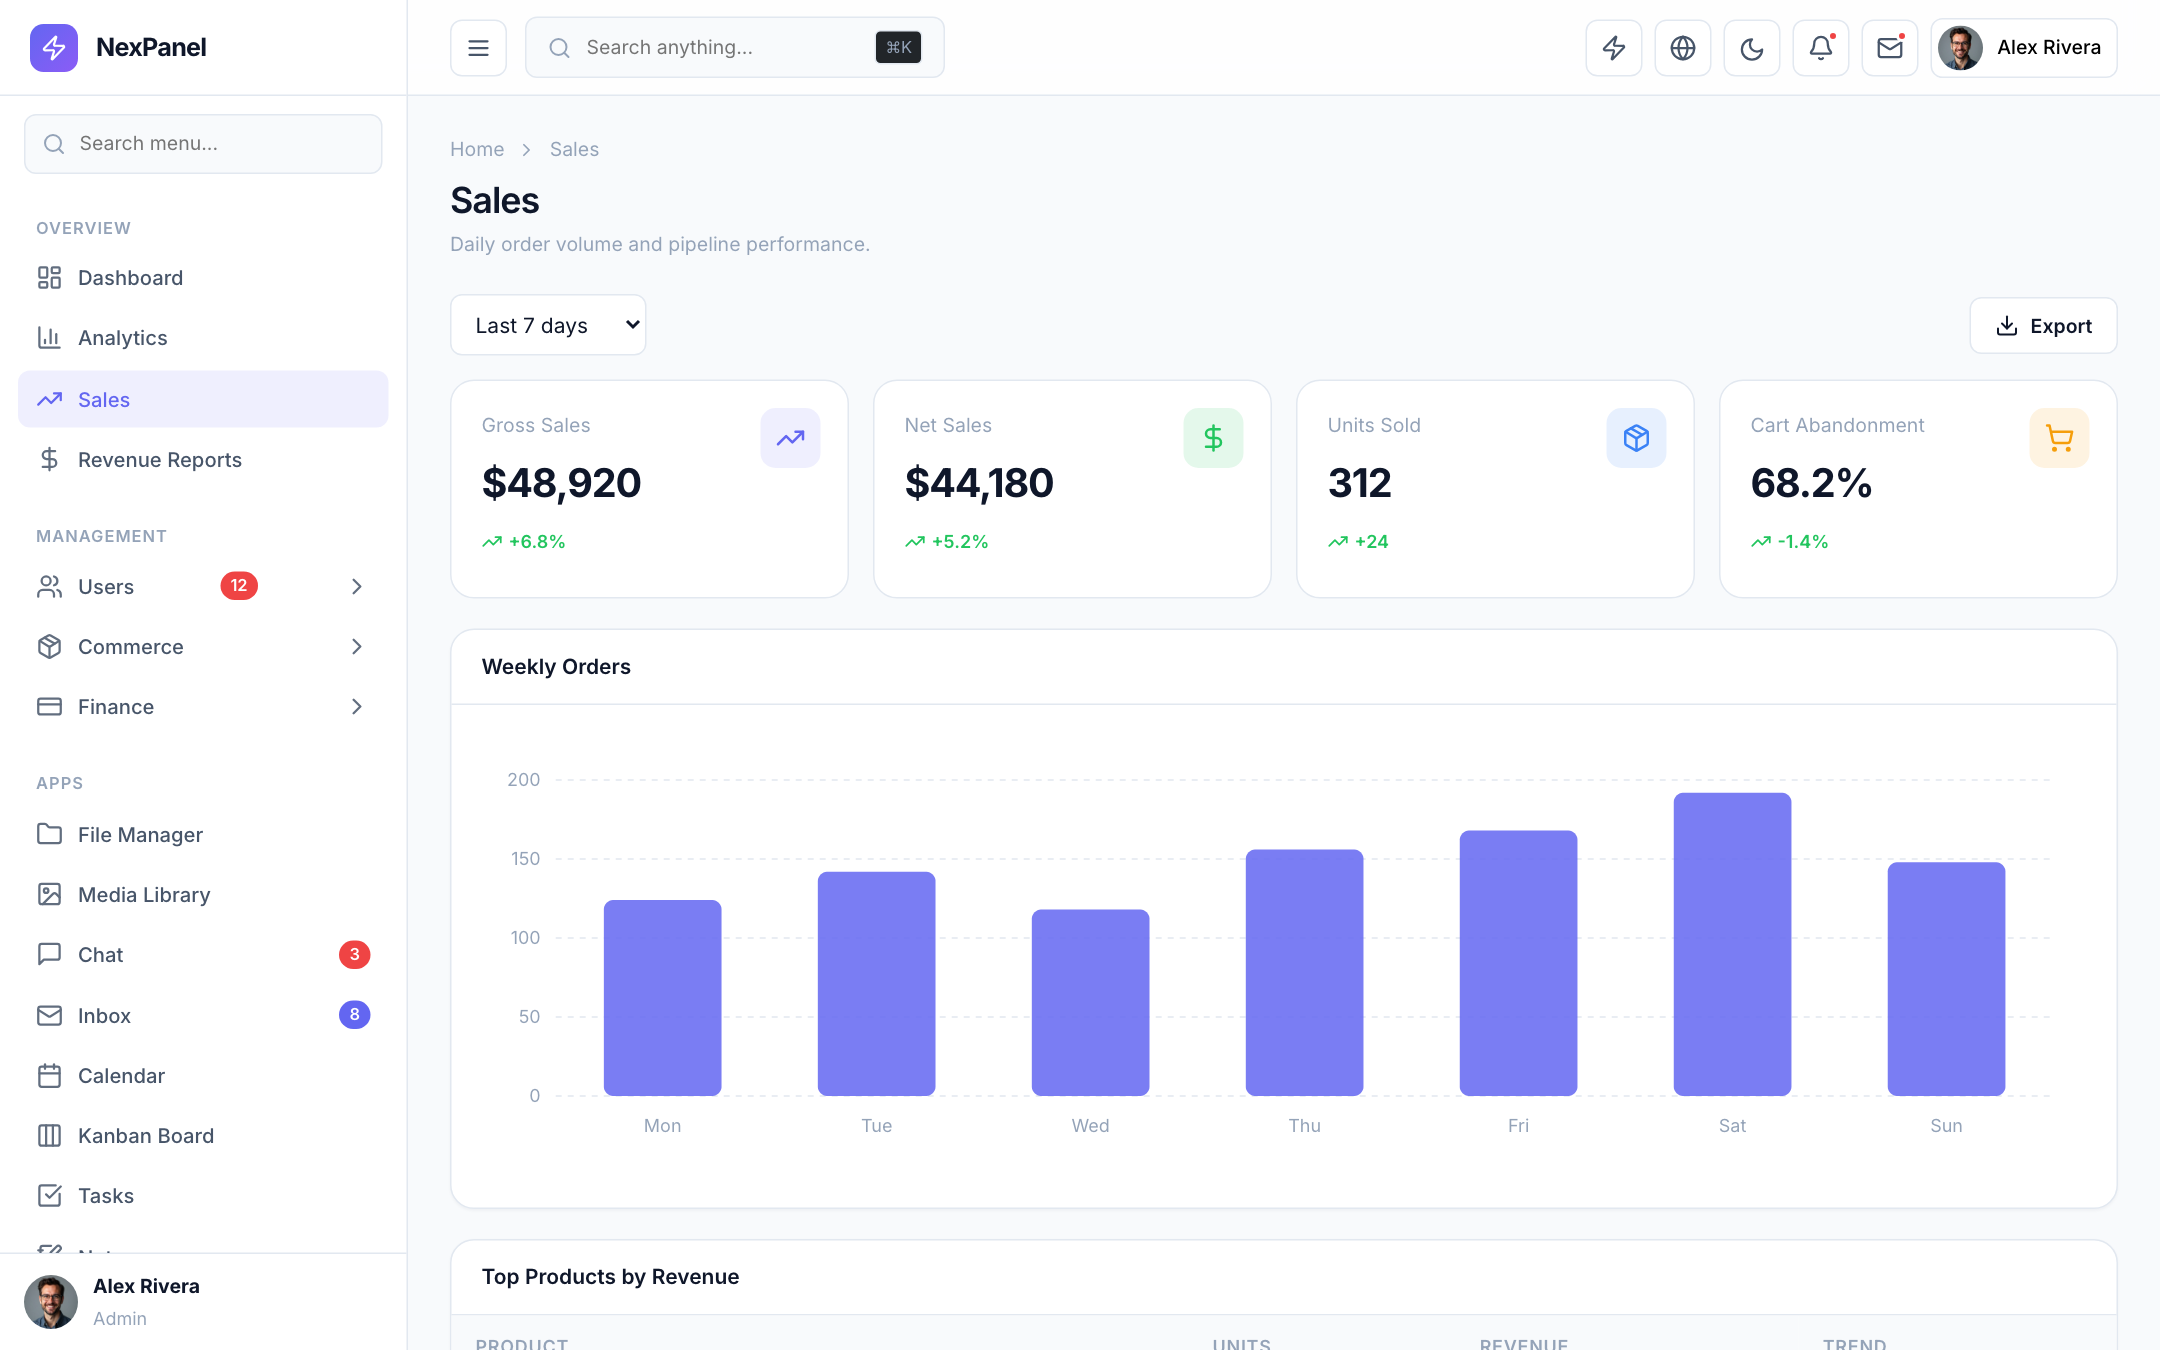Click the Commerce package icon

(49, 646)
